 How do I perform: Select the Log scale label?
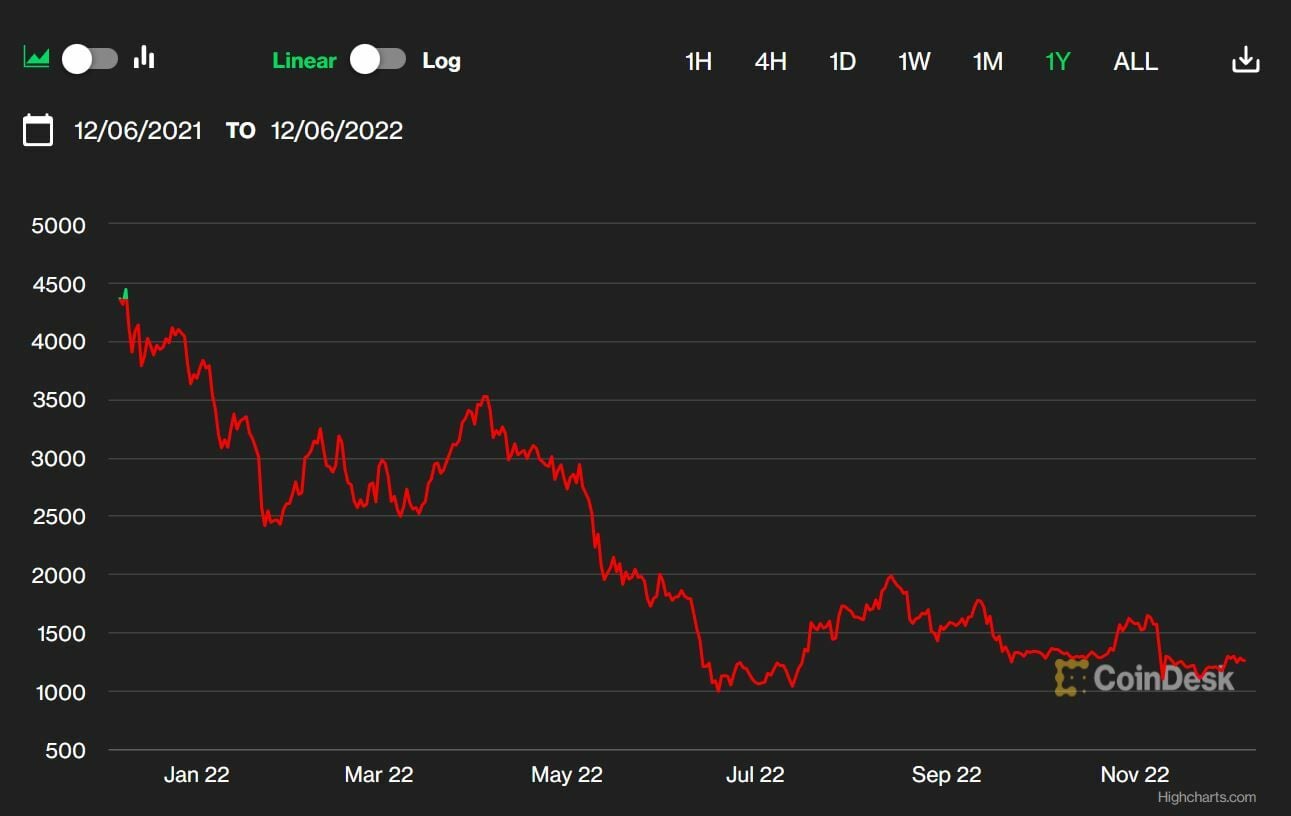[441, 60]
